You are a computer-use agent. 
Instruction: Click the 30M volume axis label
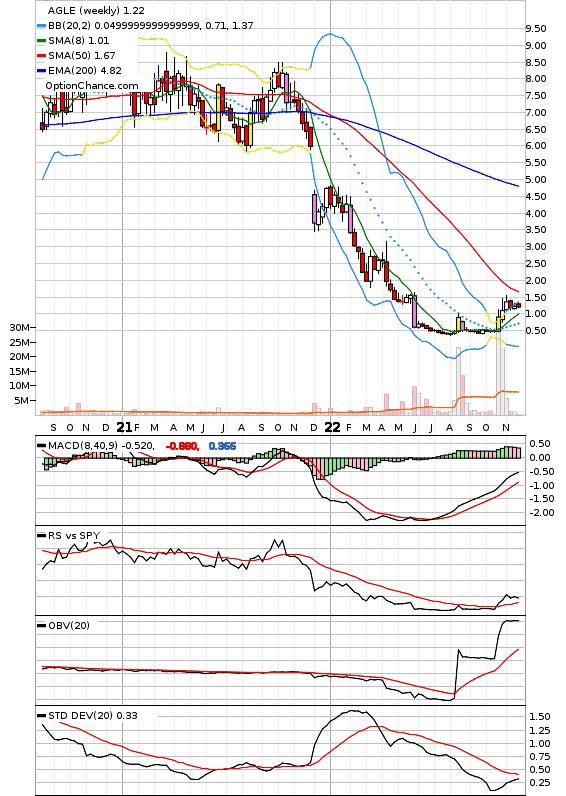click(x=19, y=327)
